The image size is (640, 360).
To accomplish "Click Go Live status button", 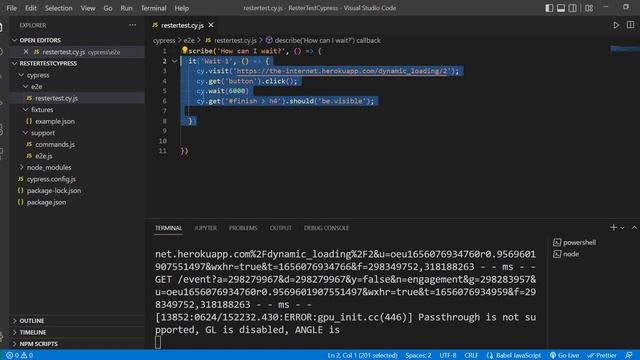I will coord(564,356).
